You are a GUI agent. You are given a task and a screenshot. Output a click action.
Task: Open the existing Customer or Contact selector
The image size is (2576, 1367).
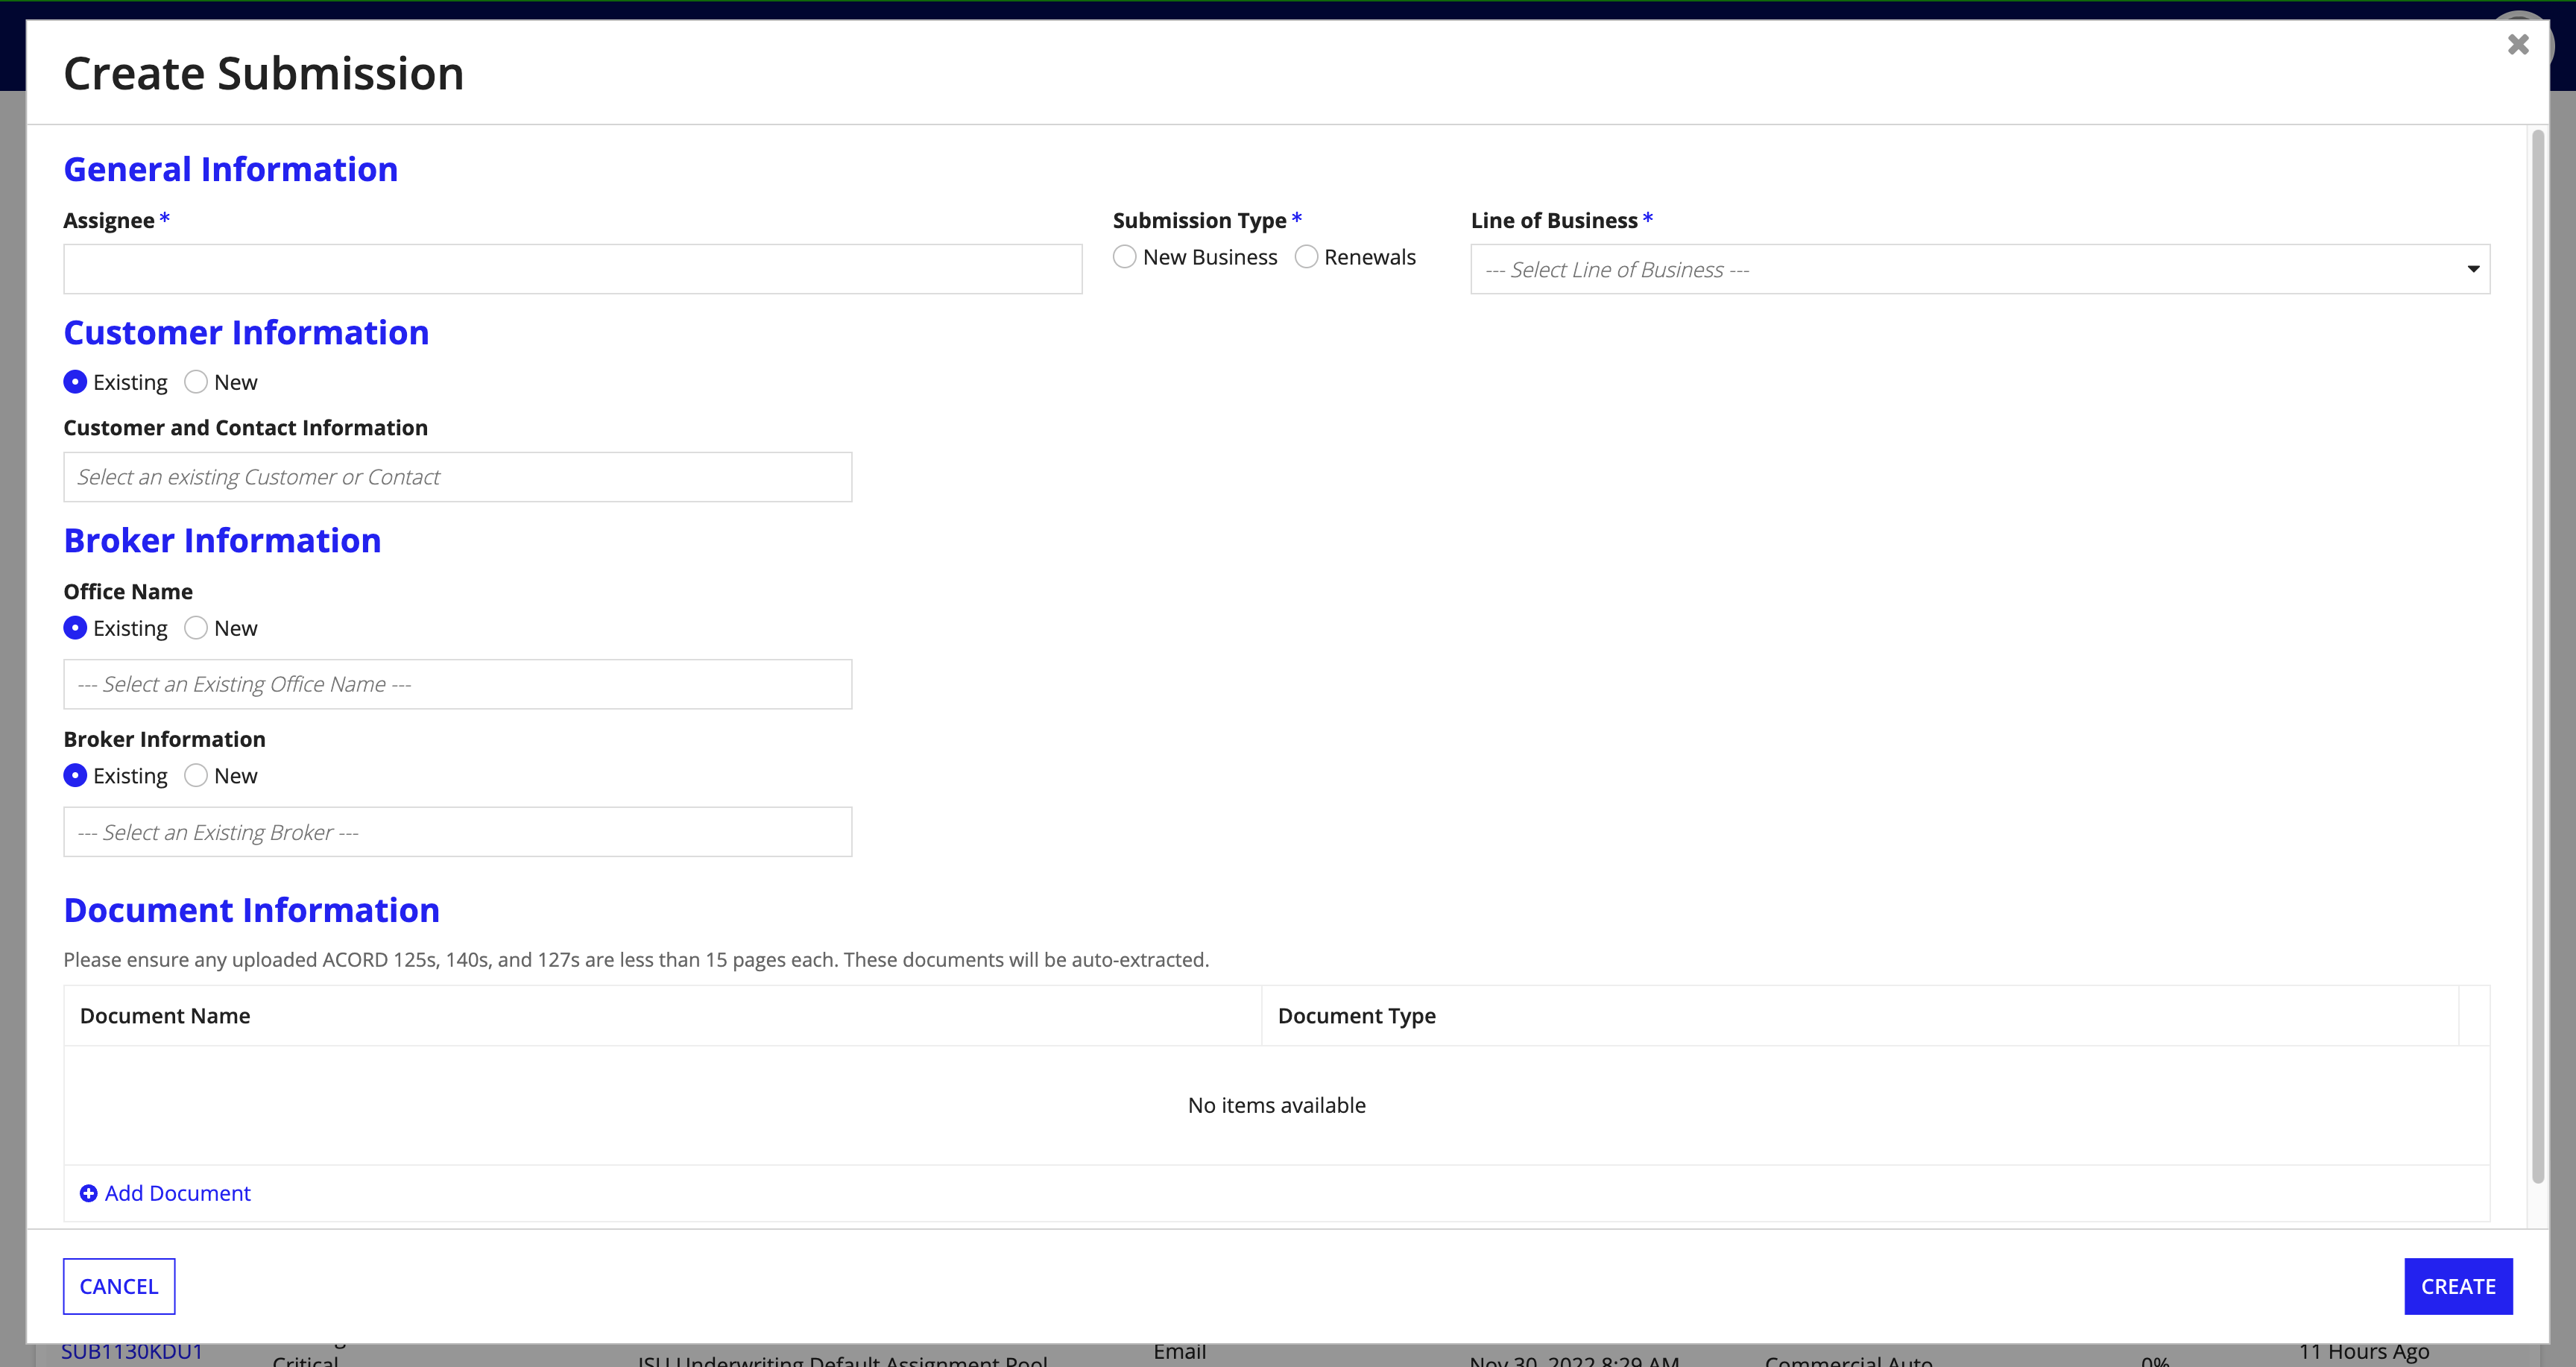(x=458, y=477)
